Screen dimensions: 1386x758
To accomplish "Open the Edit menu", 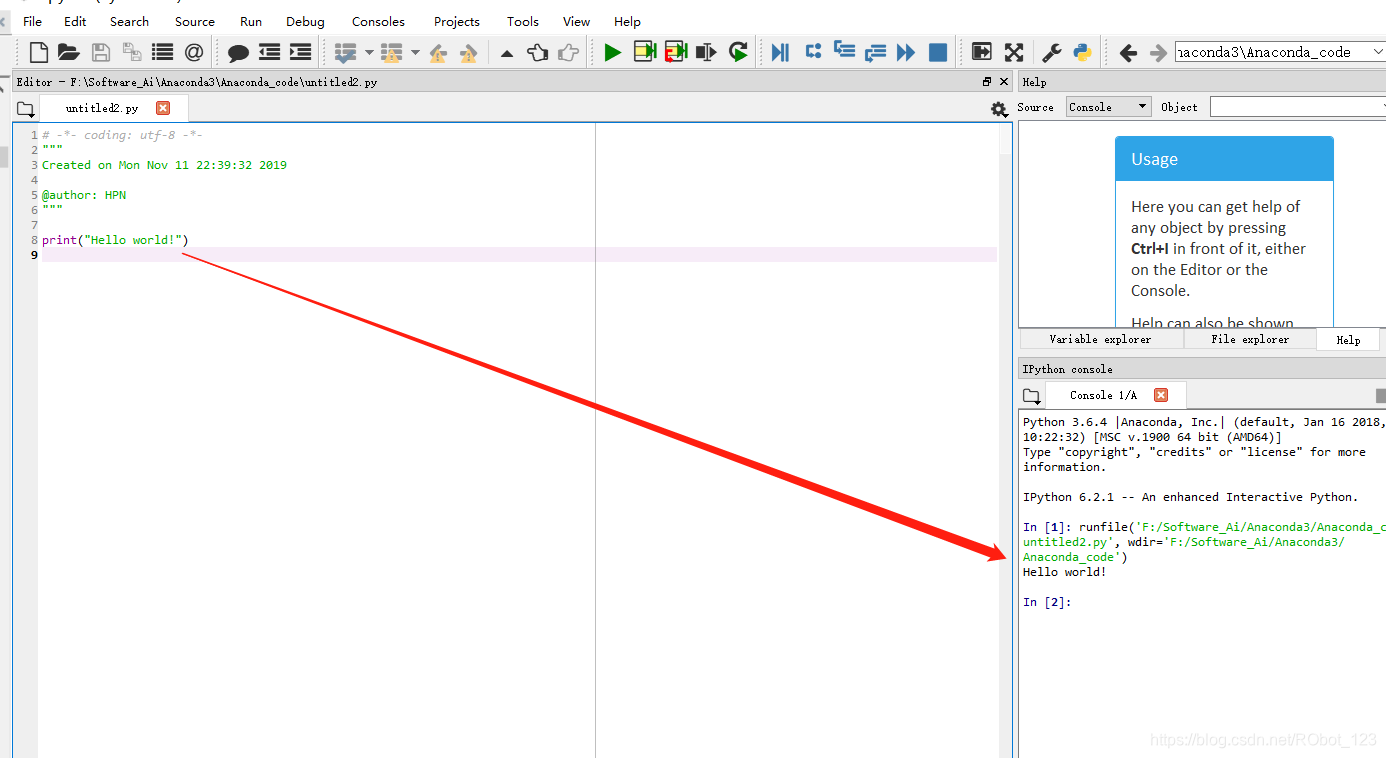I will point(75,21).
